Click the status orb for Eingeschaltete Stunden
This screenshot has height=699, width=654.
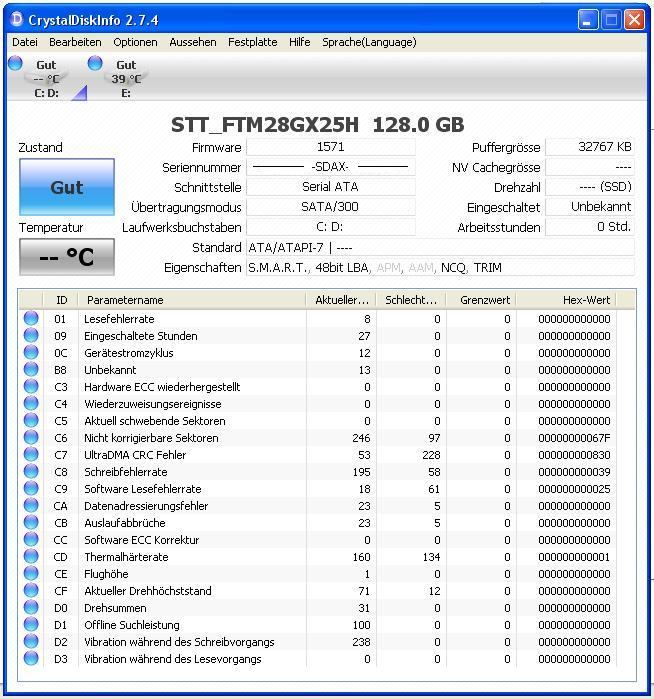point(31,335)
